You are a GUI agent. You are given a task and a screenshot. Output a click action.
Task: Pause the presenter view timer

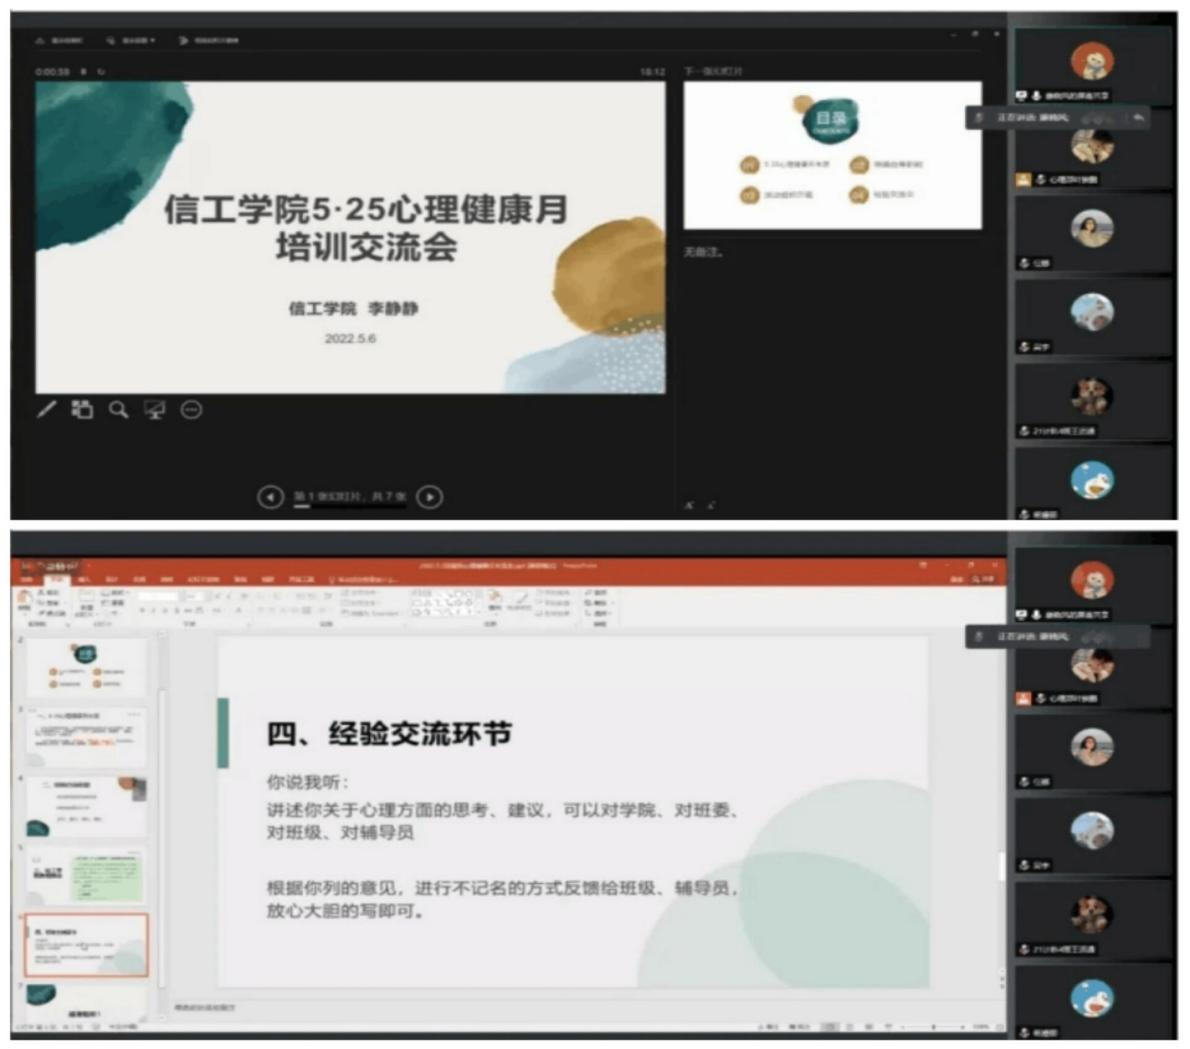click(x=84, y=72)
